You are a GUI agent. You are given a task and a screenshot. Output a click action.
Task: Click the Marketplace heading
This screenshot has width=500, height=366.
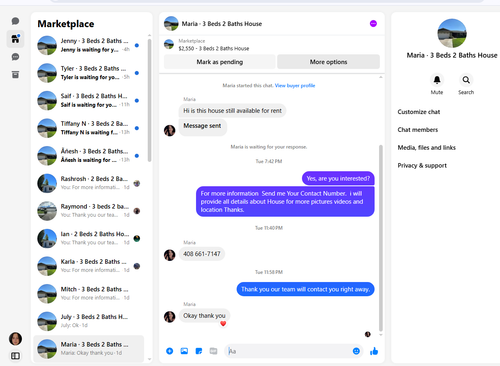[x=66, y=24]
